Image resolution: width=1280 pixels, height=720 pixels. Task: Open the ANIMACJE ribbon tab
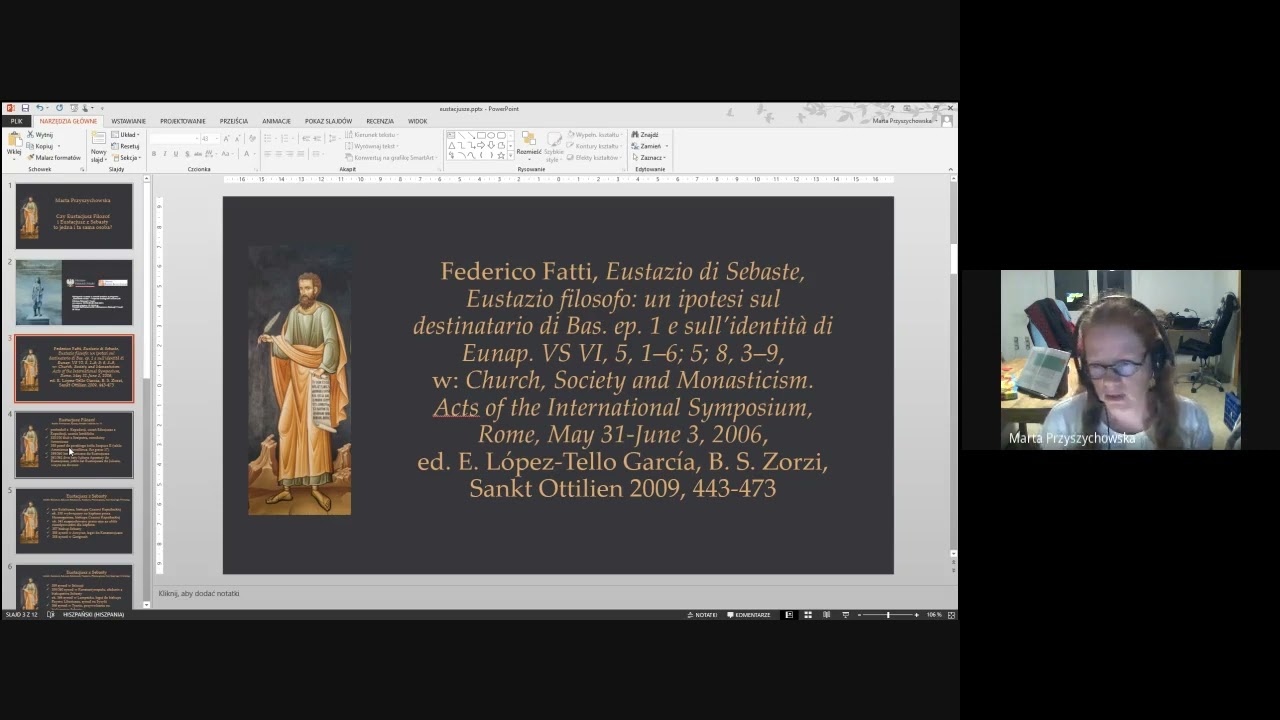pyautogui.click(x=277, y=121)
